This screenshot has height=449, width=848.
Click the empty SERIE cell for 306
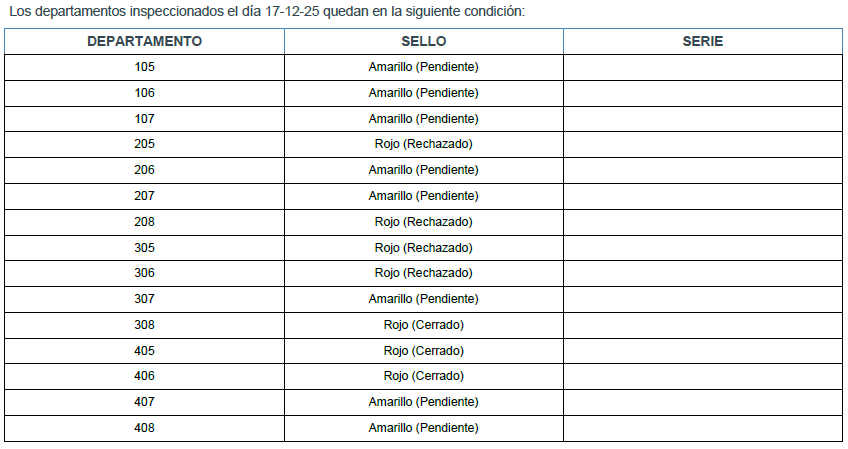(x=702, y=273)
